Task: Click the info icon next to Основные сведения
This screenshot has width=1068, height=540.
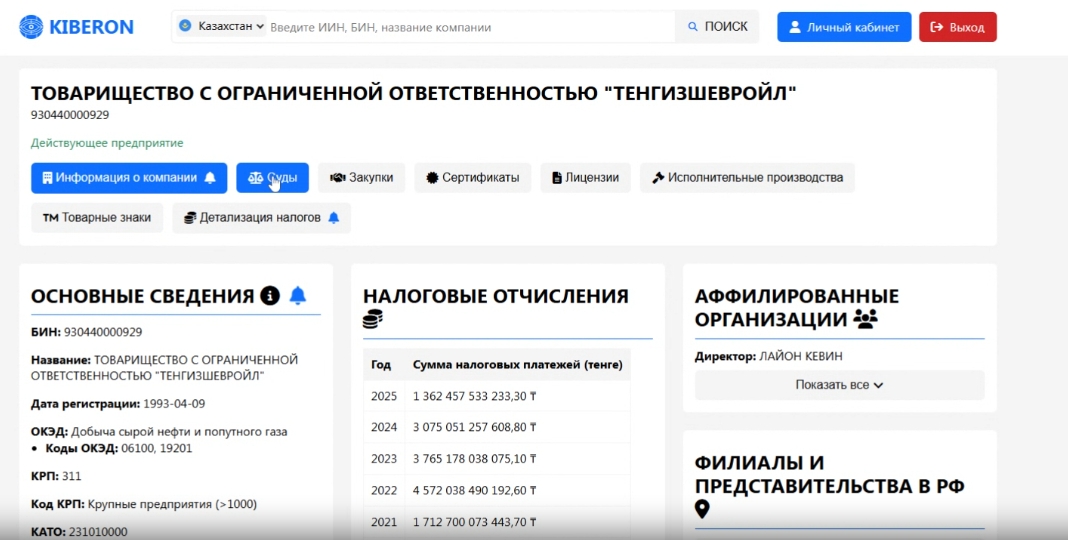Action: point(270,296)
